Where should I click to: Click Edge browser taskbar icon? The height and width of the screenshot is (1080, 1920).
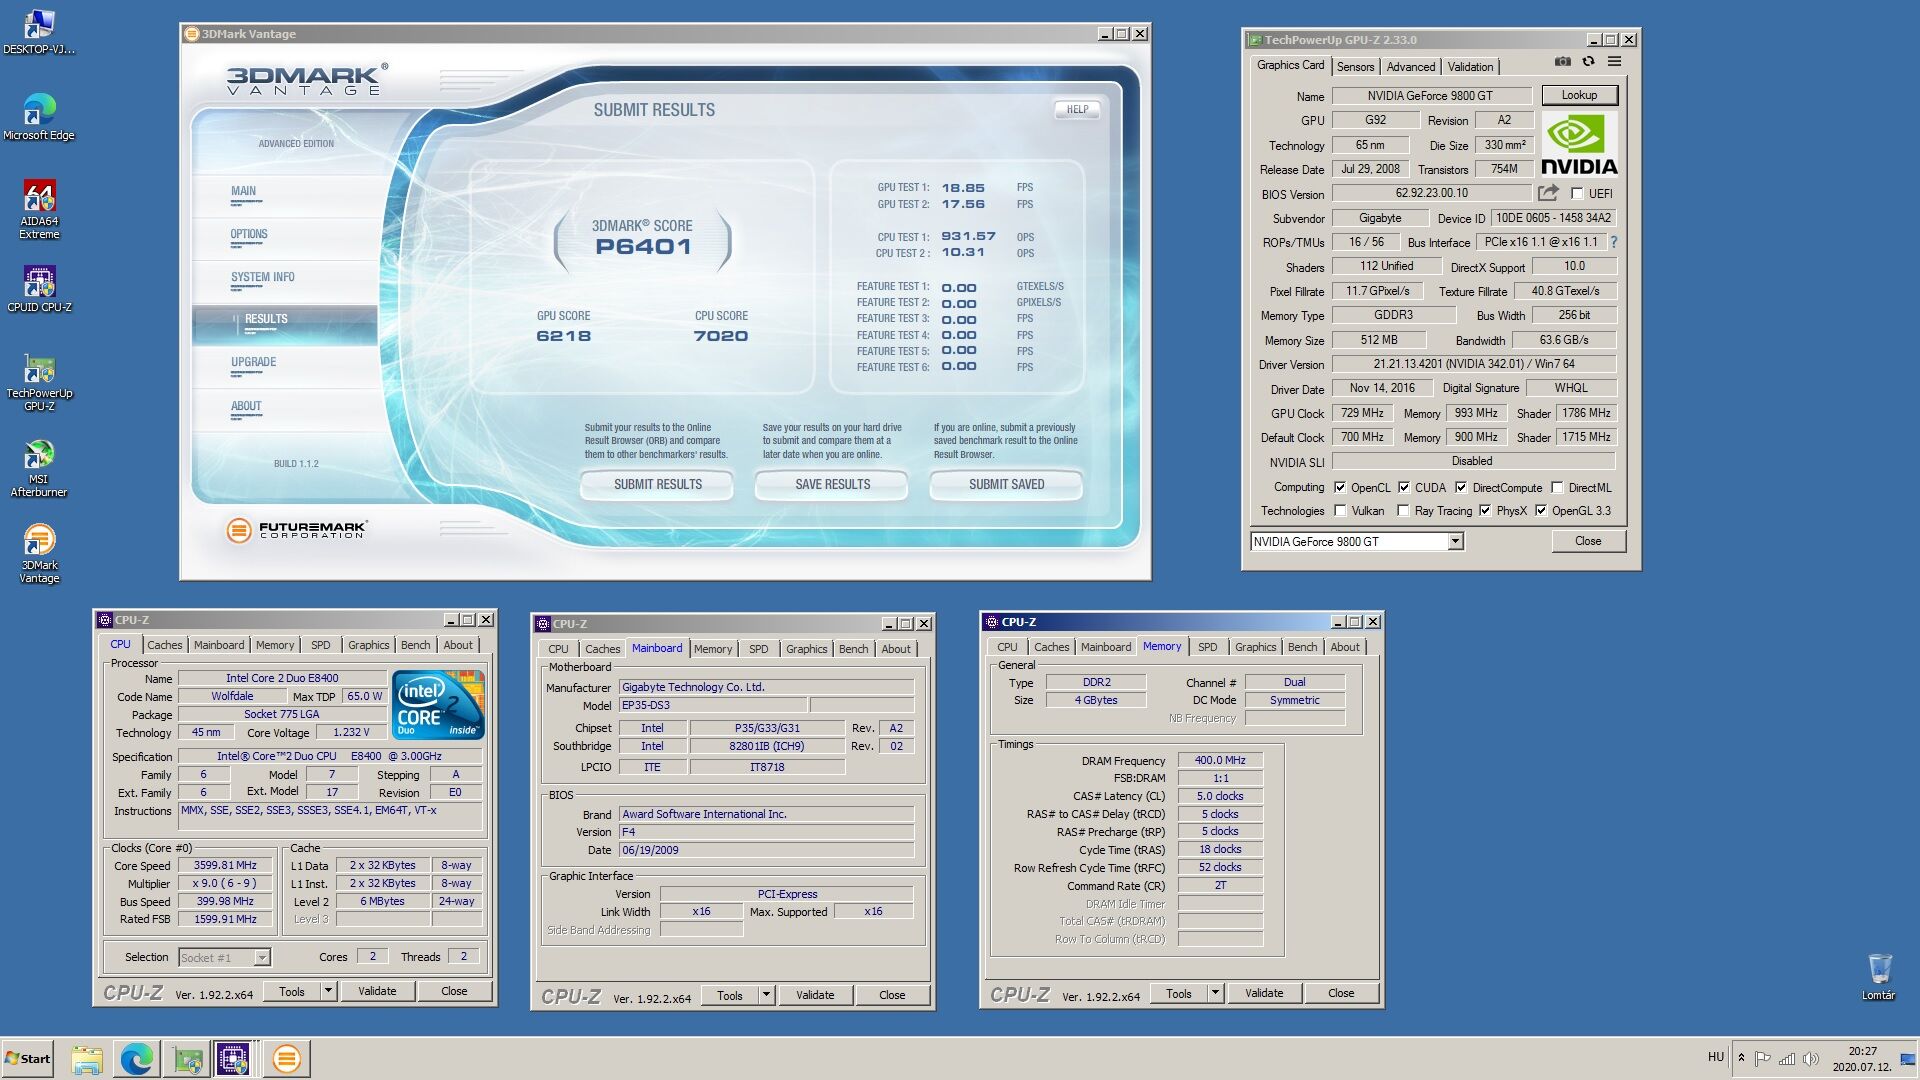pyautogui.click(x=137, y=1059)
